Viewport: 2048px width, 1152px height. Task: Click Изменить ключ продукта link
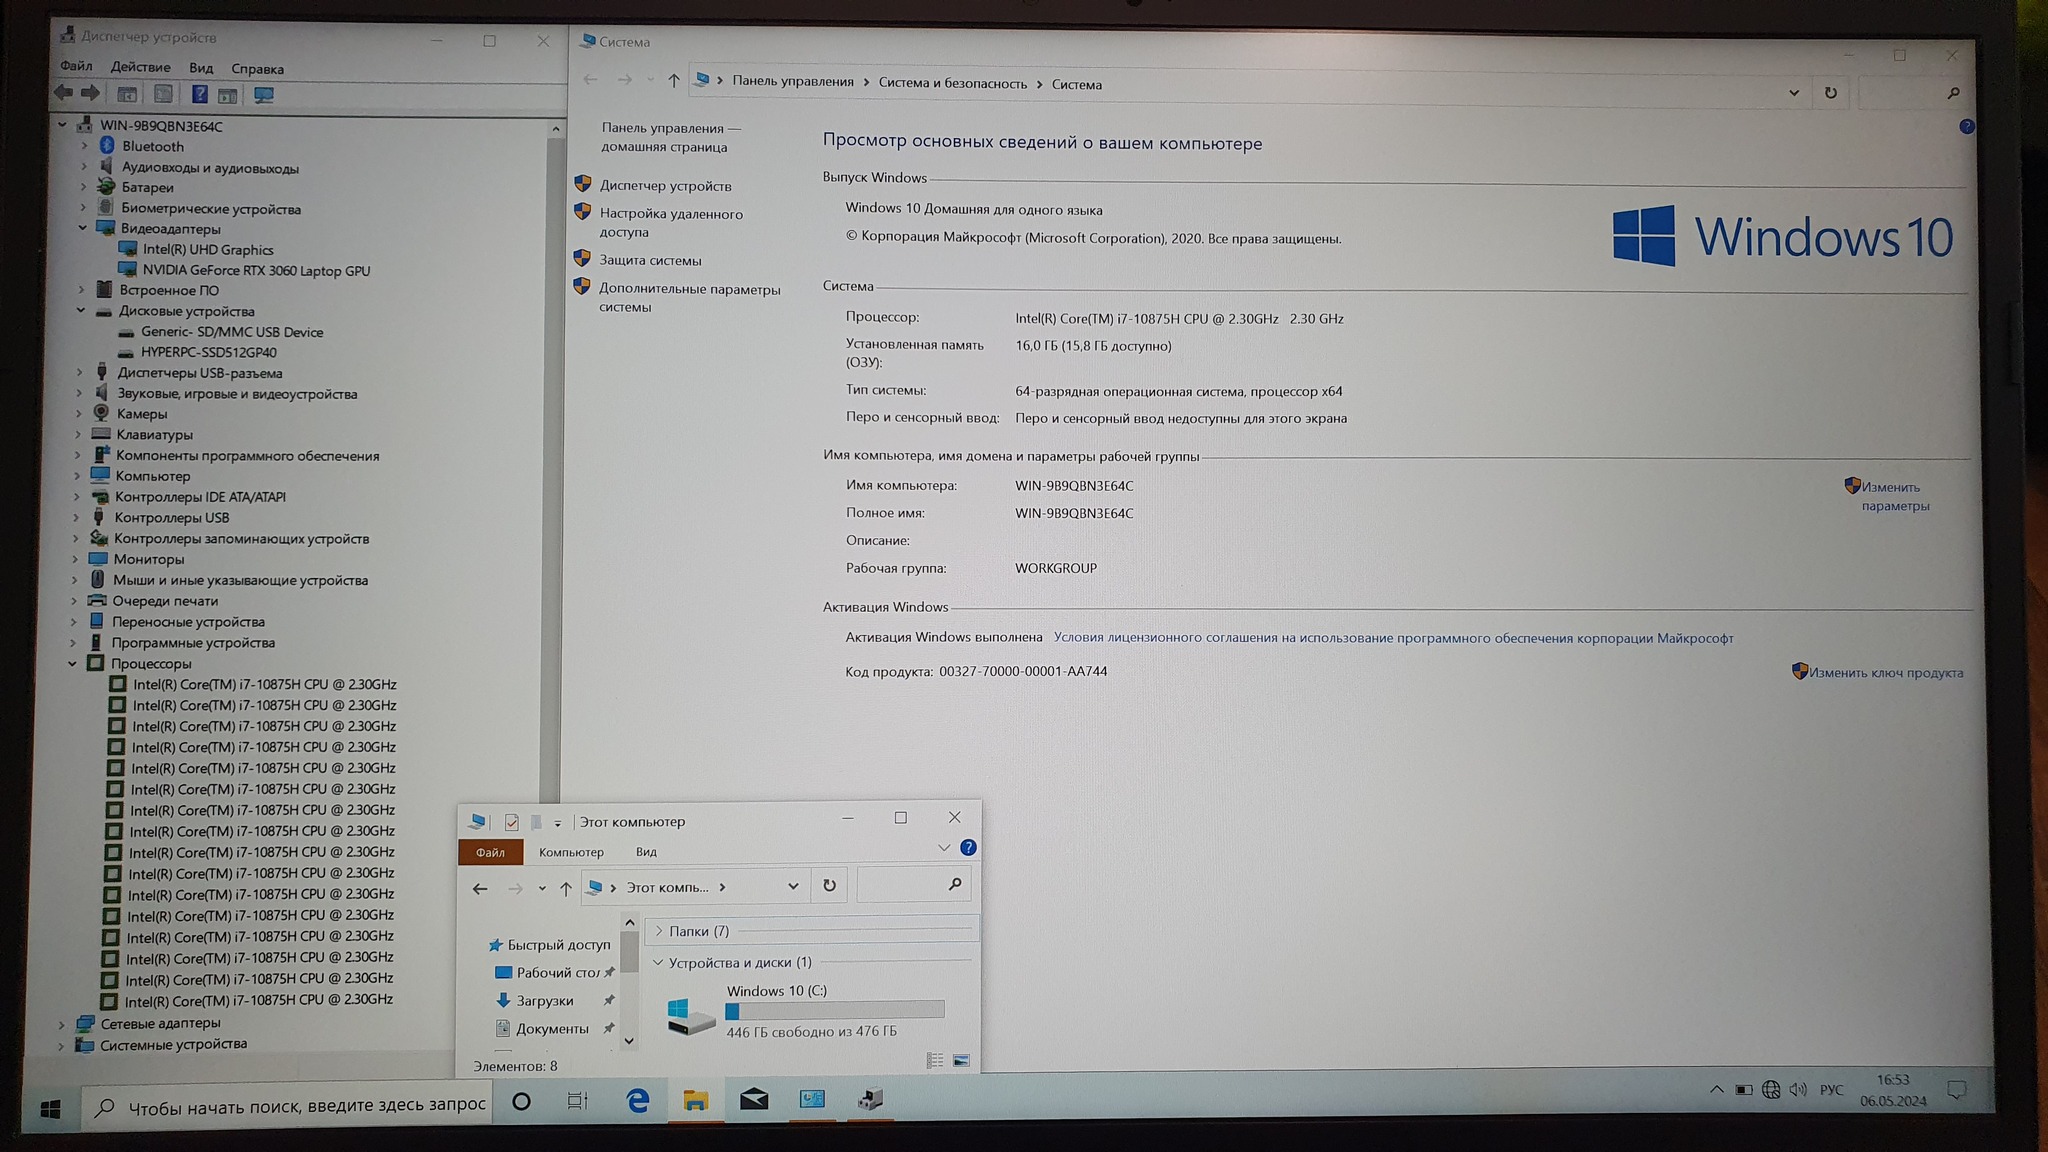tap(1885, 672)
